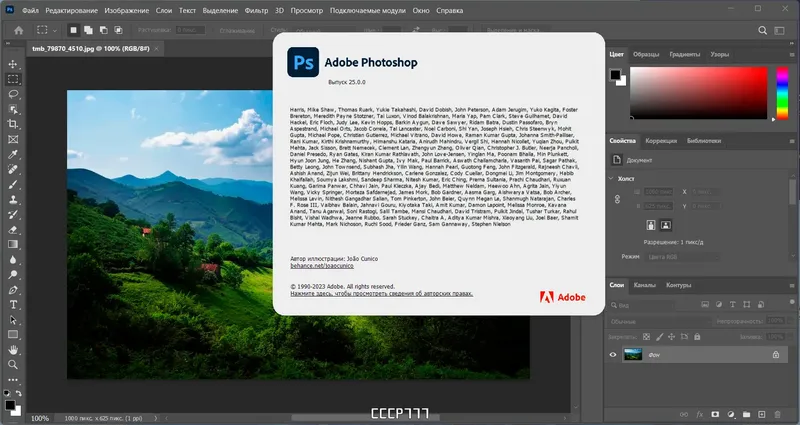Open the Файл menu
This screenshot has width=800, height=425.
point(30,10)
